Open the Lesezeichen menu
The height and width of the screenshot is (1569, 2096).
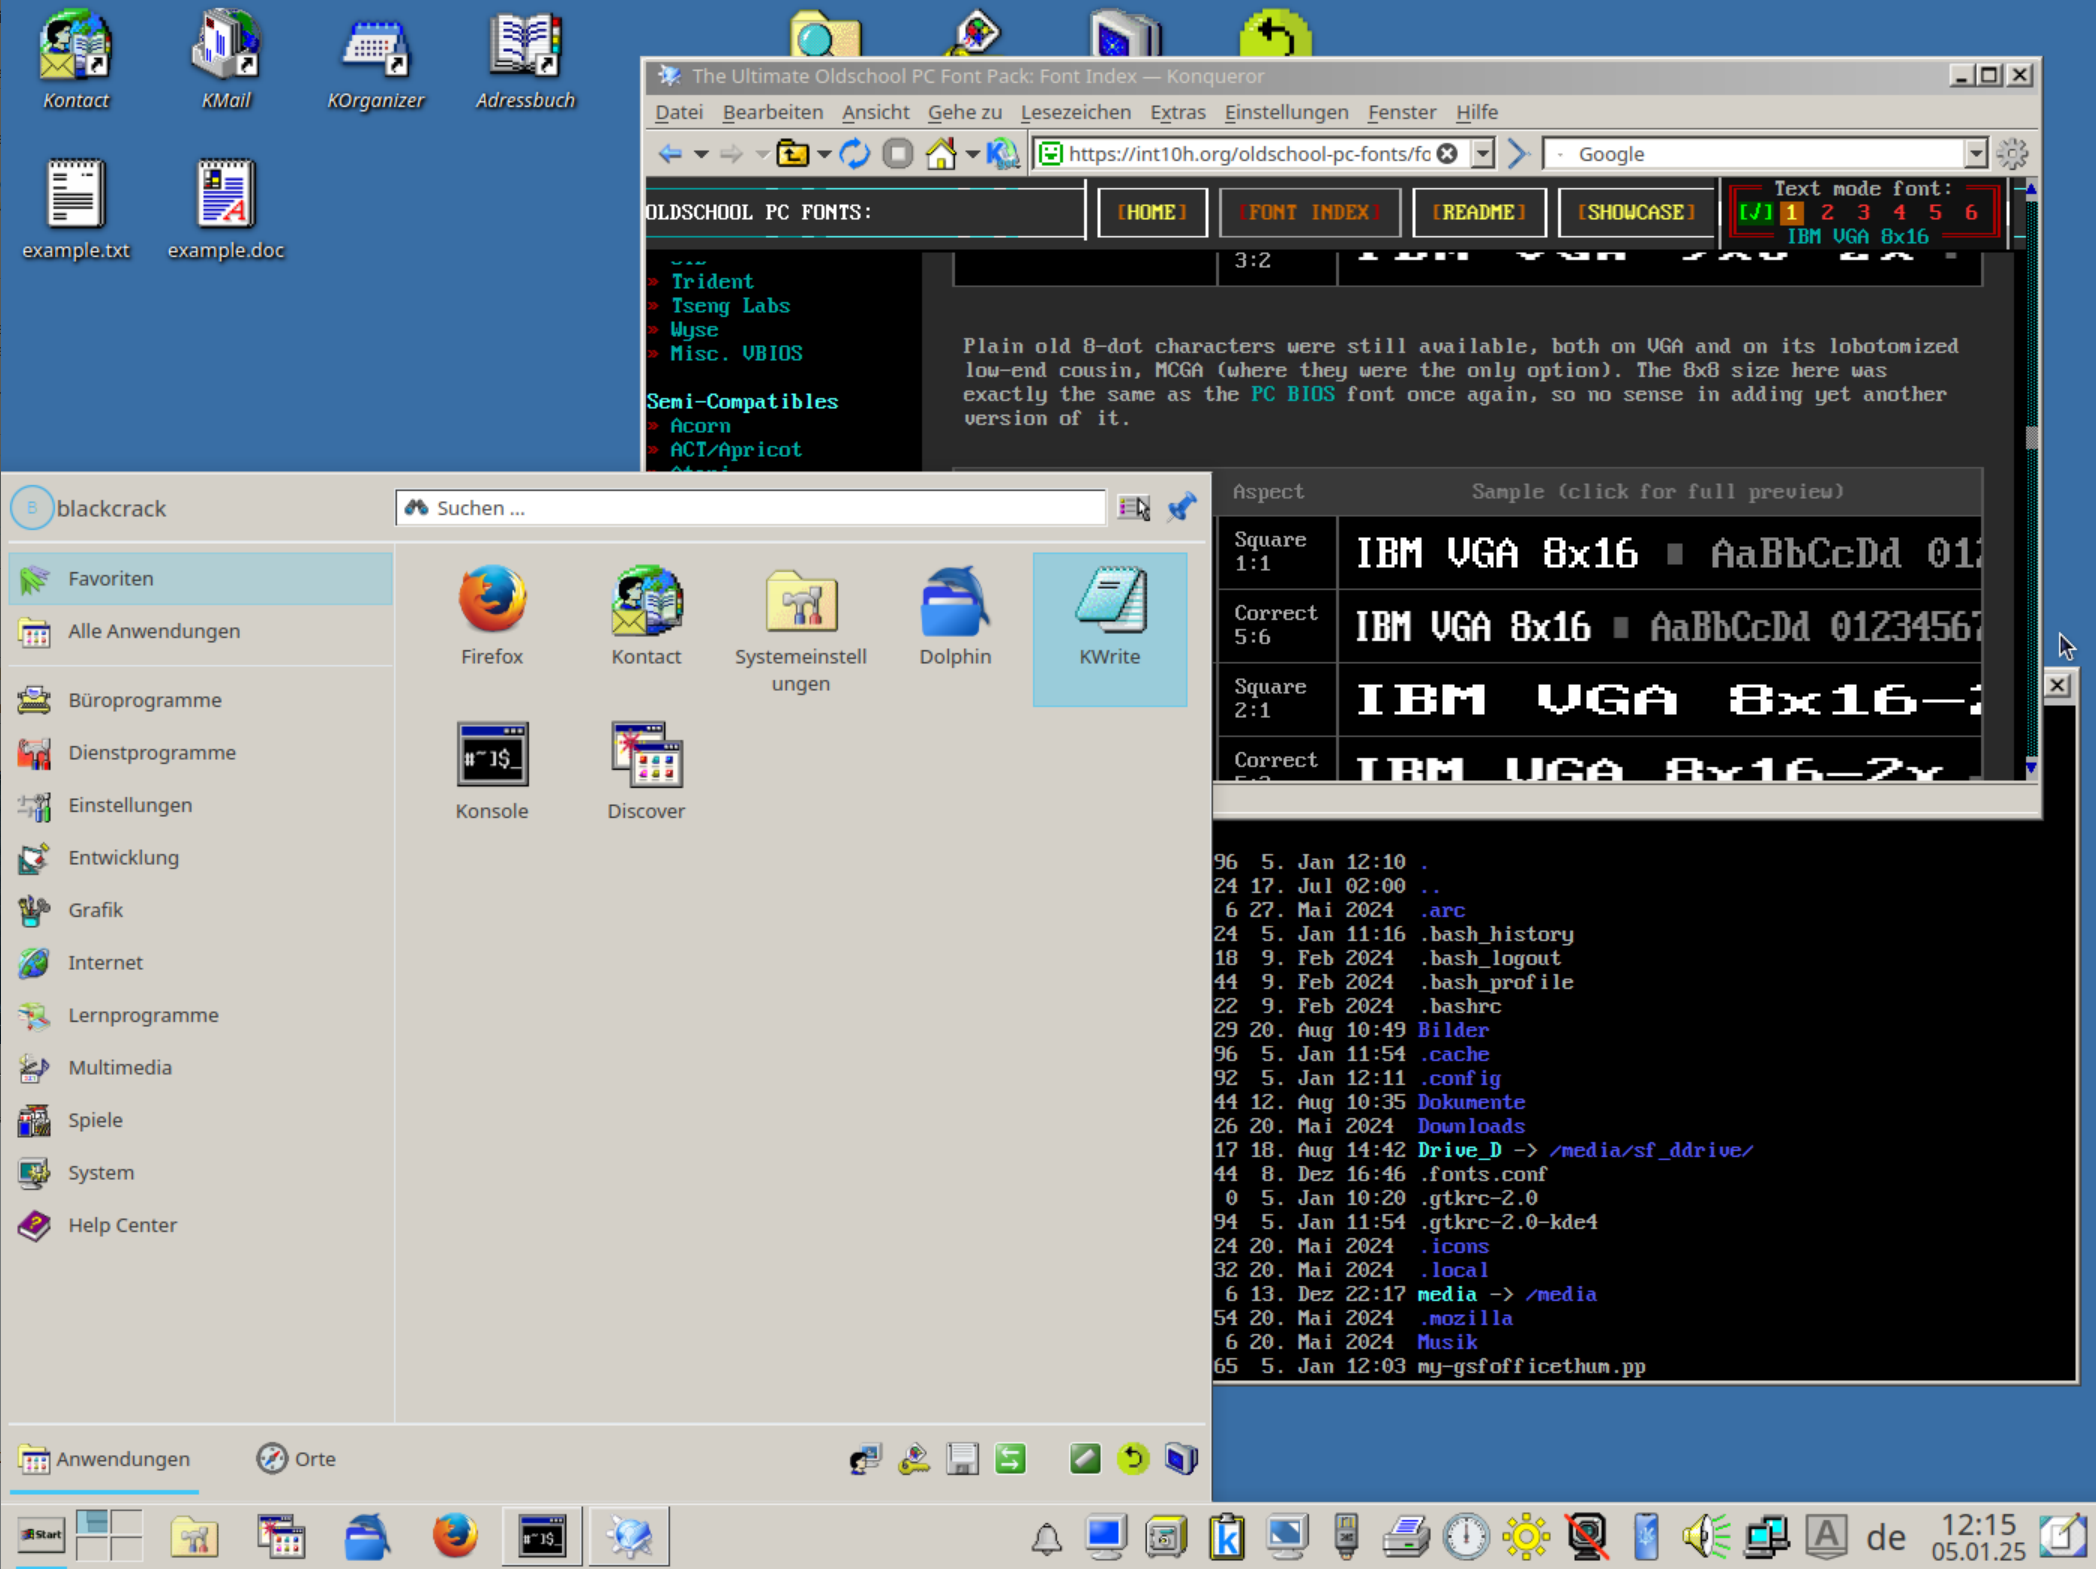click(1075, 112)
